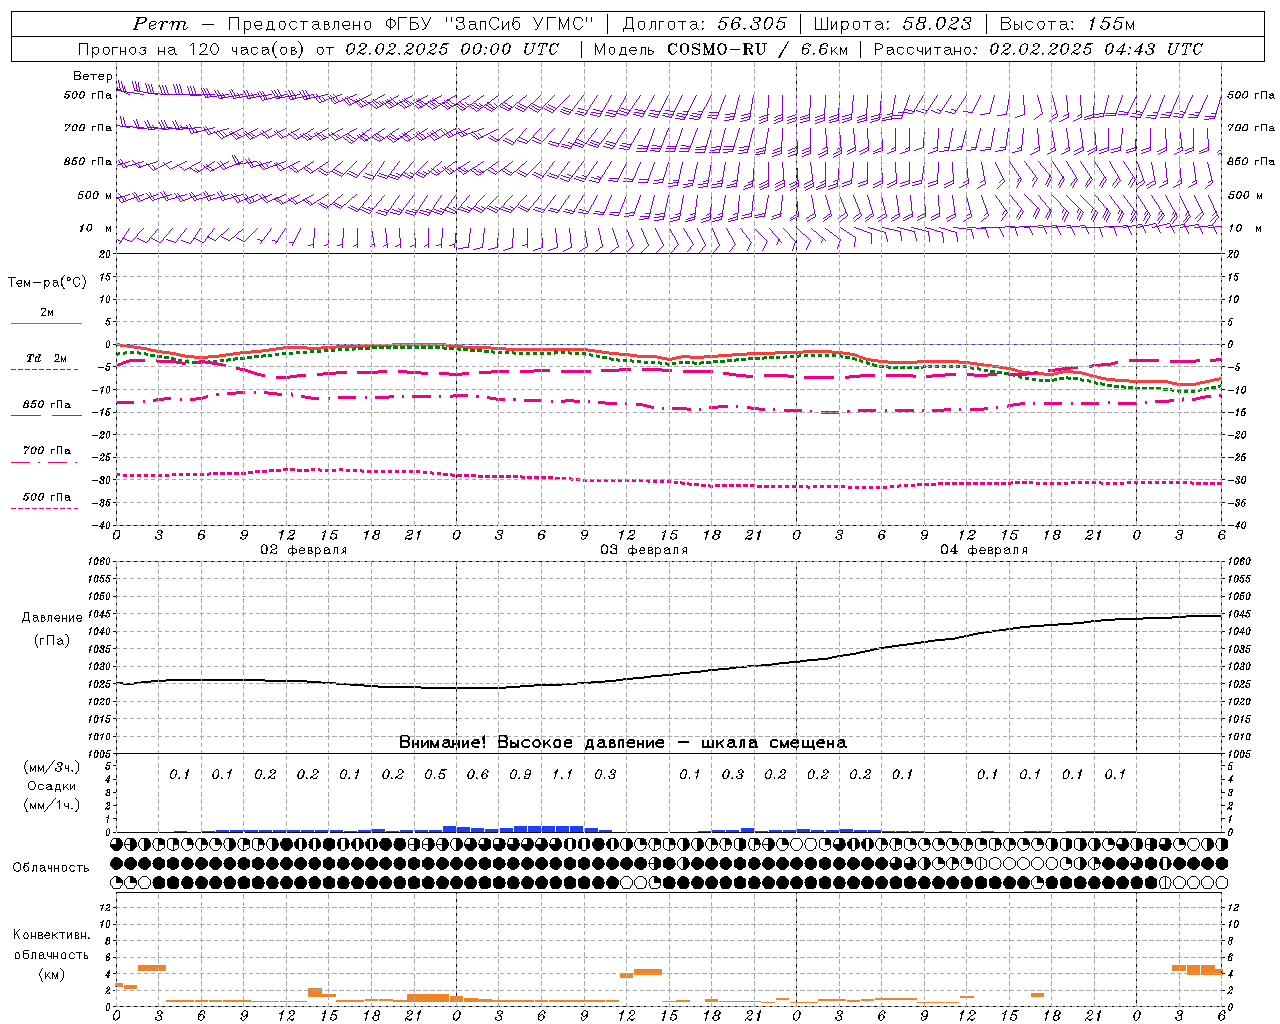1280x1024 pixels.
Task: Click the 'Perm' station name in header
Action: pyautogui.click(x=160, y=24)
